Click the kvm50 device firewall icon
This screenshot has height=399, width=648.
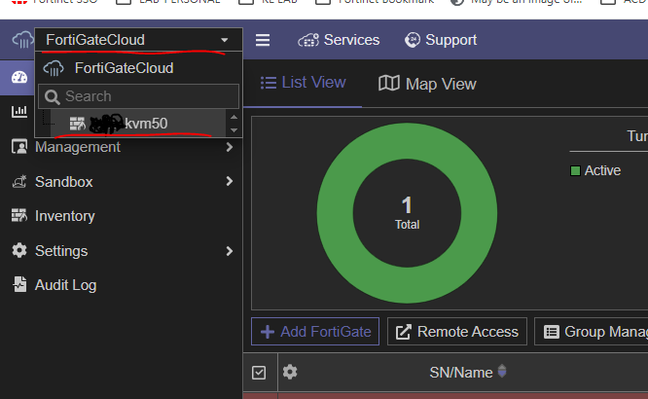(x=77, y=123)
